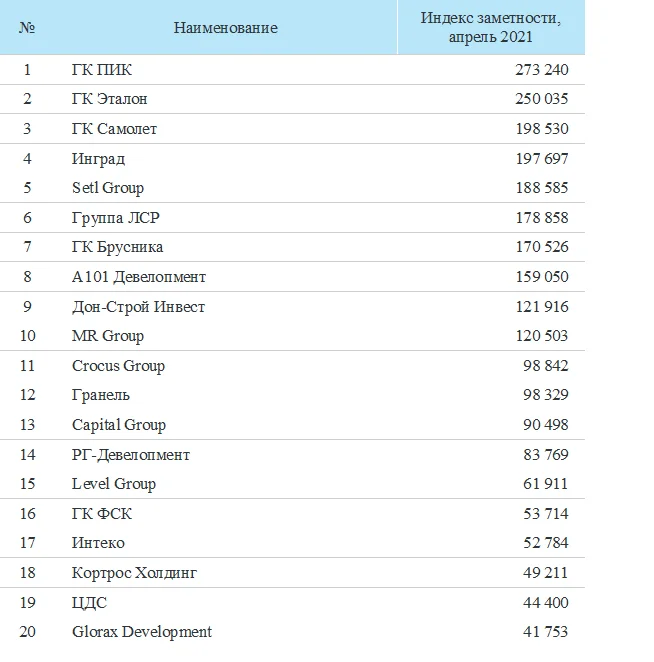Click the Индекс заметности column header
The height and width of the screenshot is (662, 654).
click(490, 27)
